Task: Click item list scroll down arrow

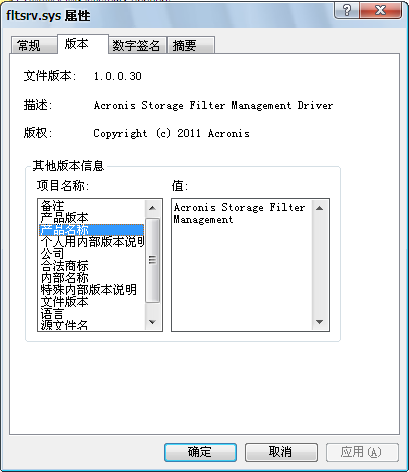Action: (152, 322)
